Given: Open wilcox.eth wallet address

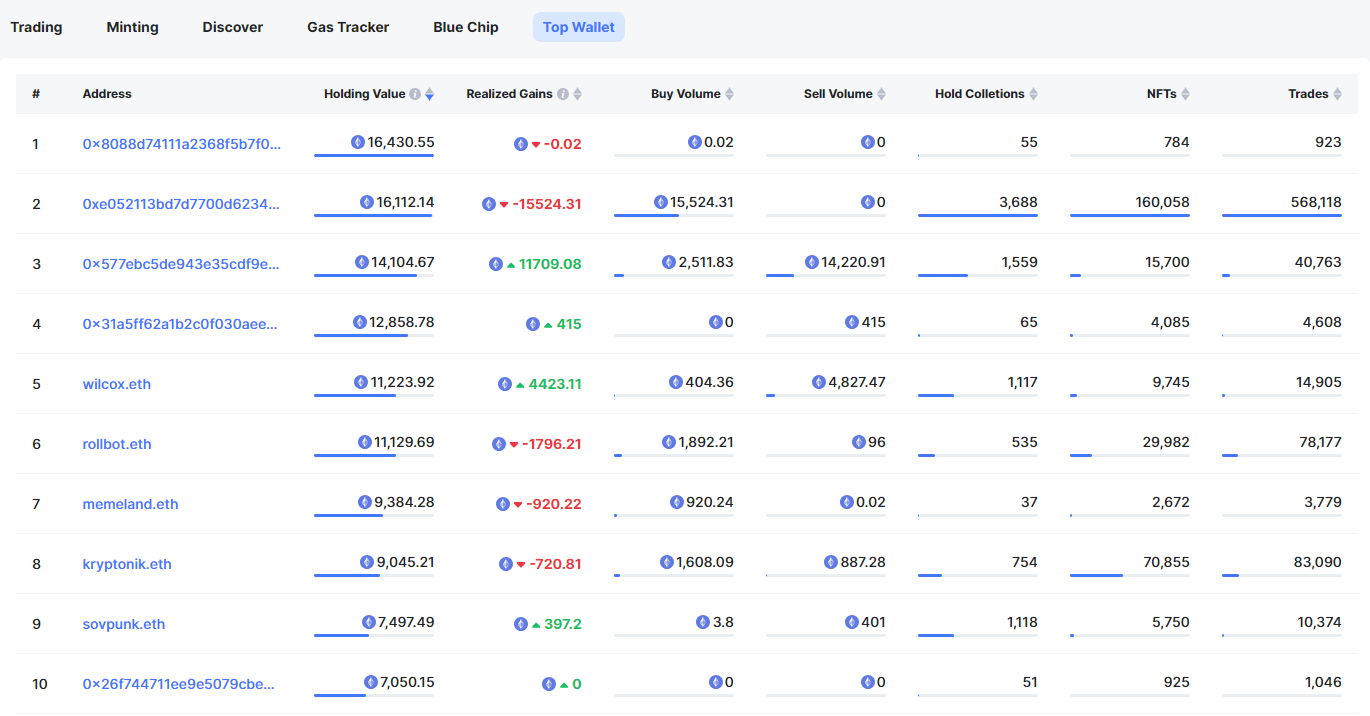Looking at the screenshot, I should pos(117,384).
